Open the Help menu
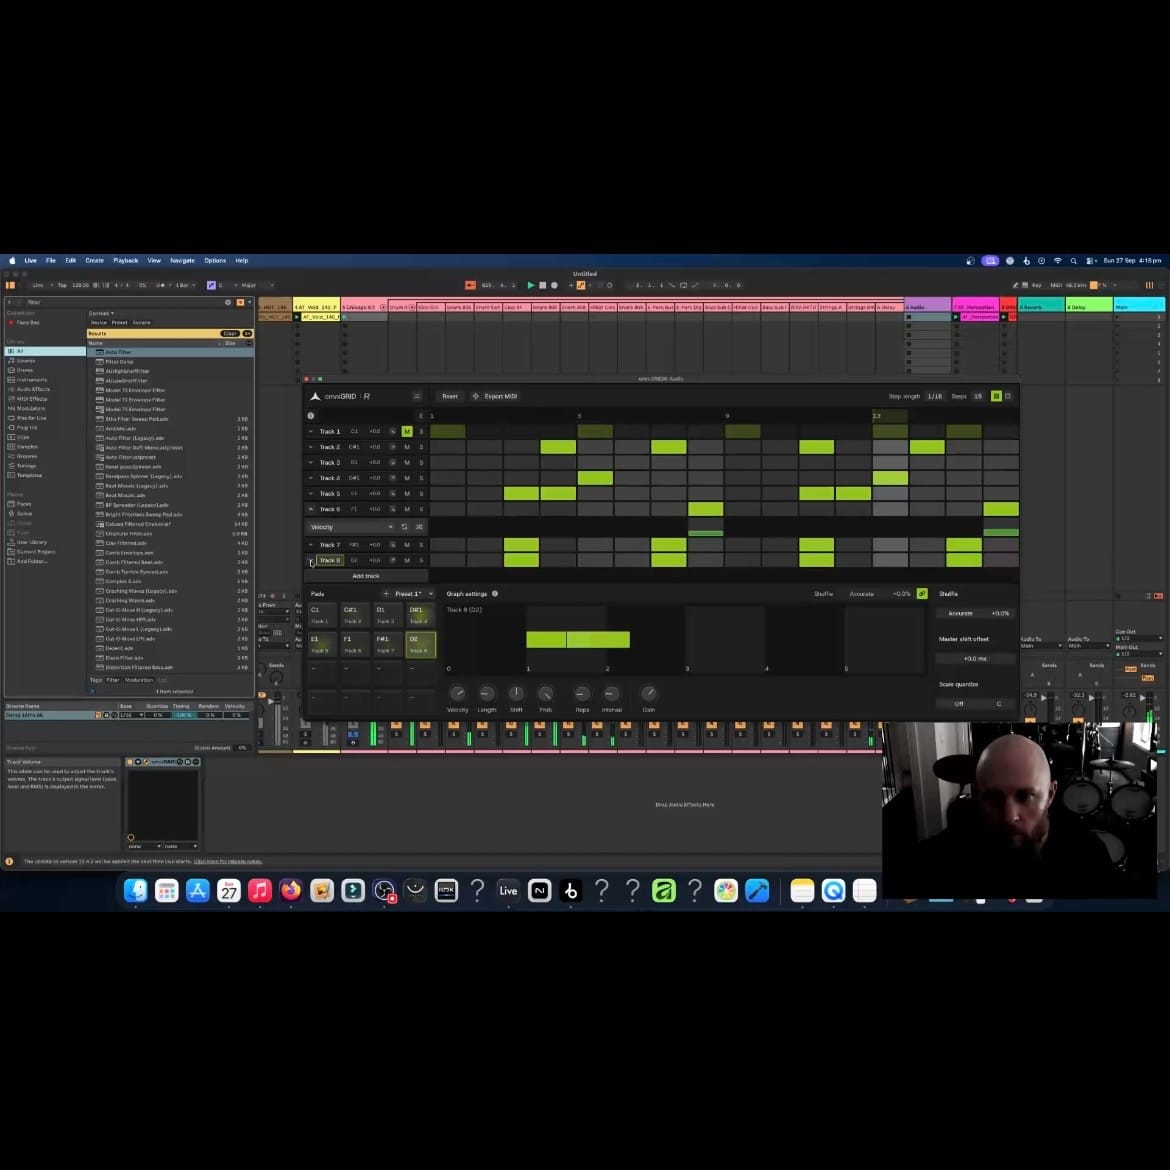The image size is (1170, 1170). [242, 261]
